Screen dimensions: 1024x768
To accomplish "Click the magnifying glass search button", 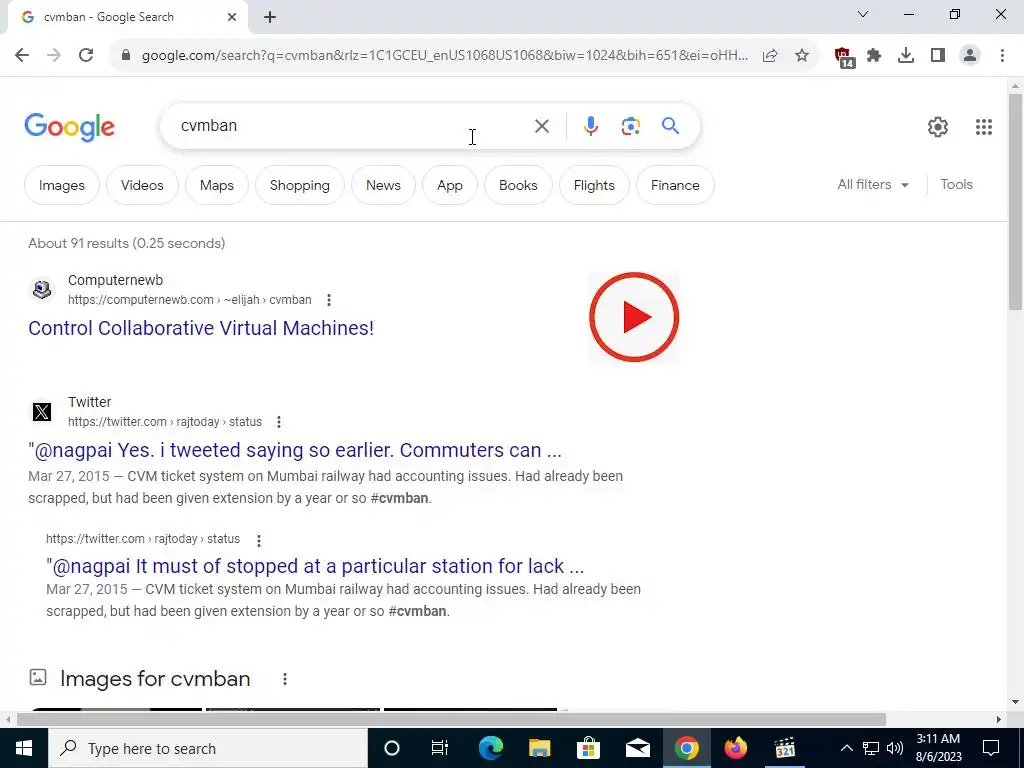I will point(670,126).
